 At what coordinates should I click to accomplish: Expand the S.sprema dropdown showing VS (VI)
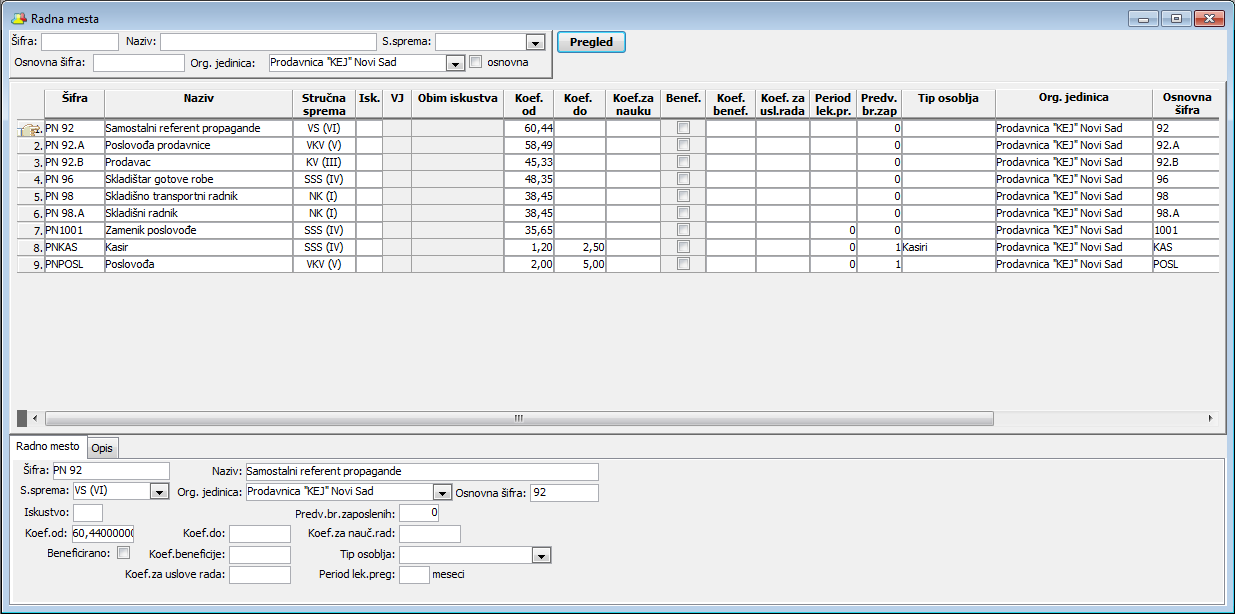pyautogui.click(x=159, y=492)
